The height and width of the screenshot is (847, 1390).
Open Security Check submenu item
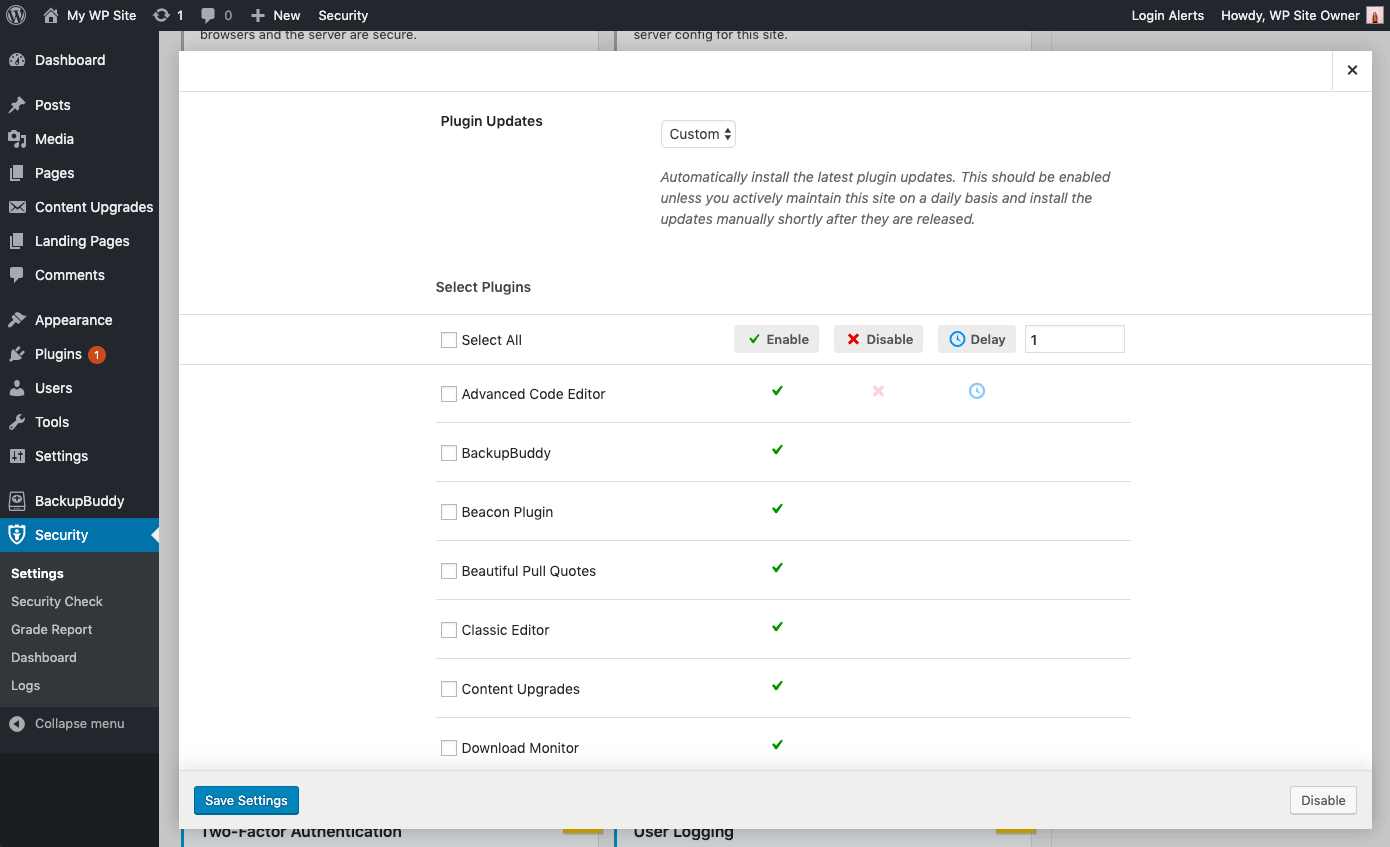[57, 601]
